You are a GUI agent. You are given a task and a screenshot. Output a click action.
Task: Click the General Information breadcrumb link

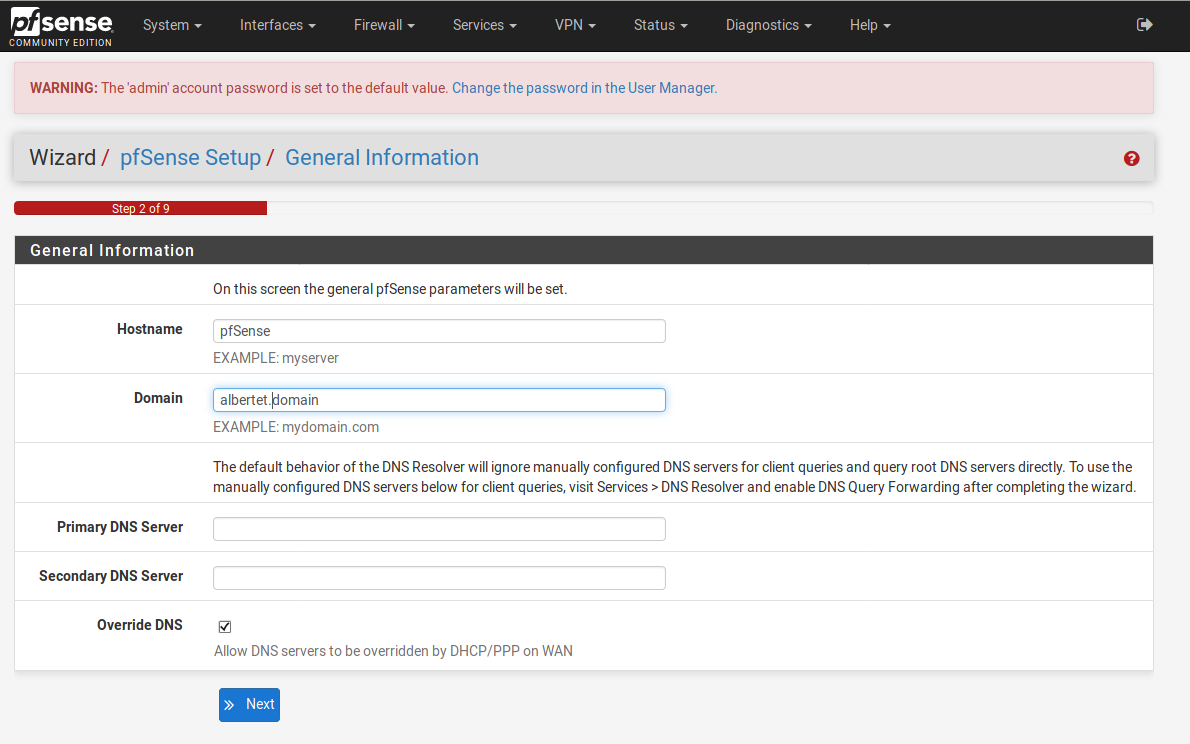tap(382, 157)
